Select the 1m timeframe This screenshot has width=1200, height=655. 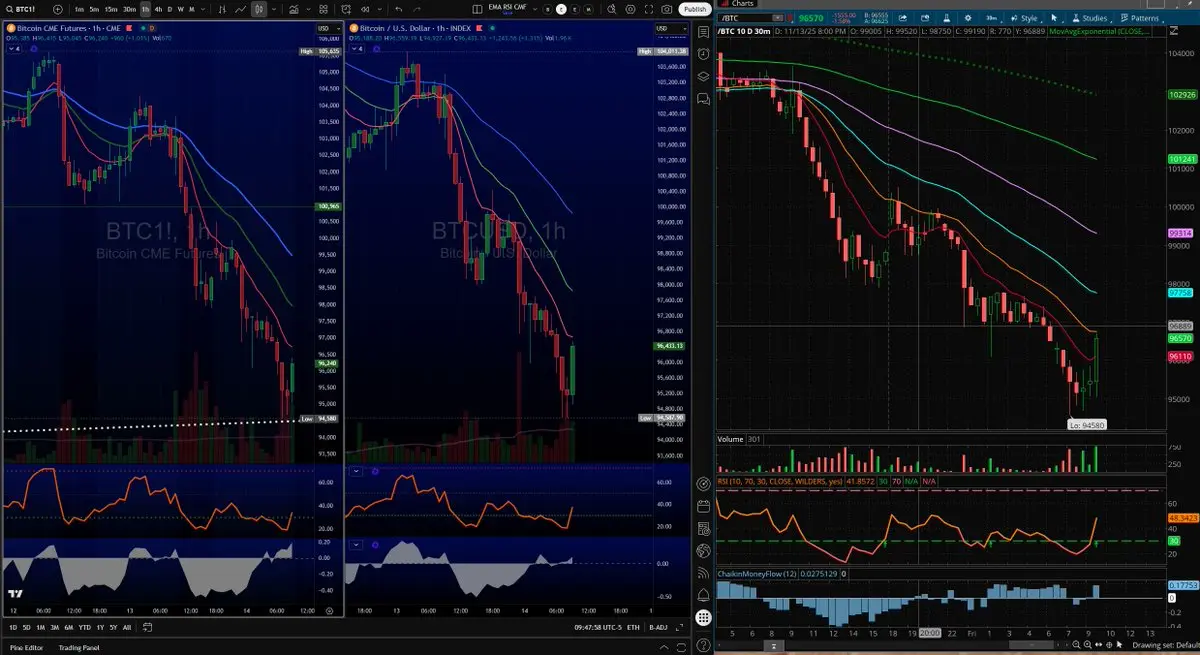tap(79, 9)
